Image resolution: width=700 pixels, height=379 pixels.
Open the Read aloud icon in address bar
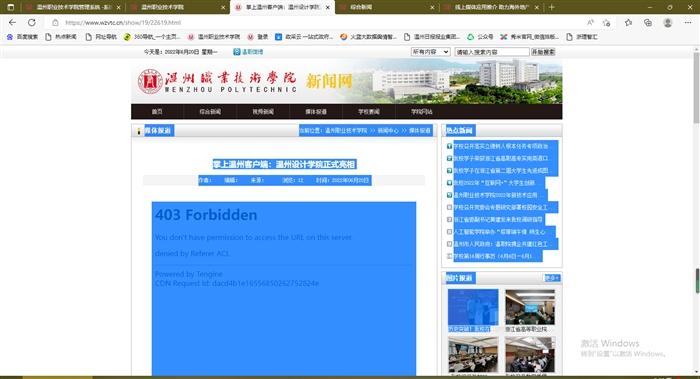pyautogui.click(x=590, y=22)
